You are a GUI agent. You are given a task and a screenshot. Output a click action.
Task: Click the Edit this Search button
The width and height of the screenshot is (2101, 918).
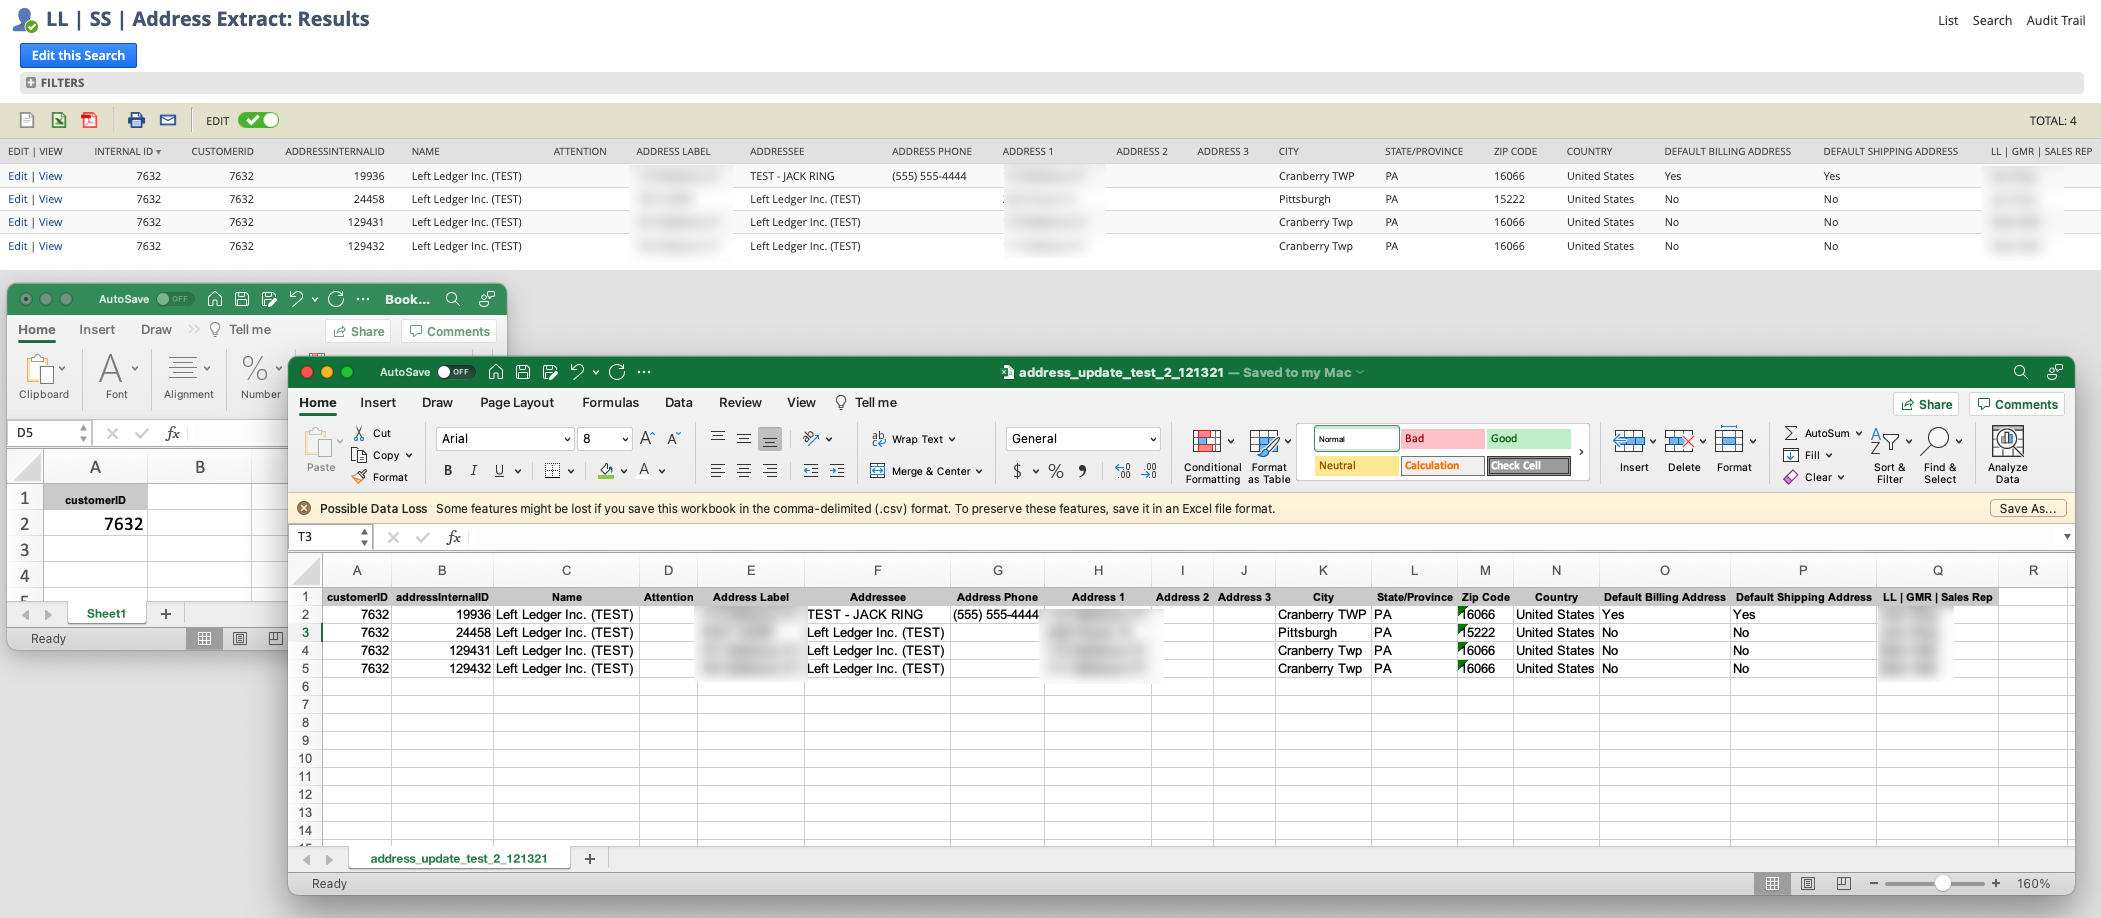point(78,55)
